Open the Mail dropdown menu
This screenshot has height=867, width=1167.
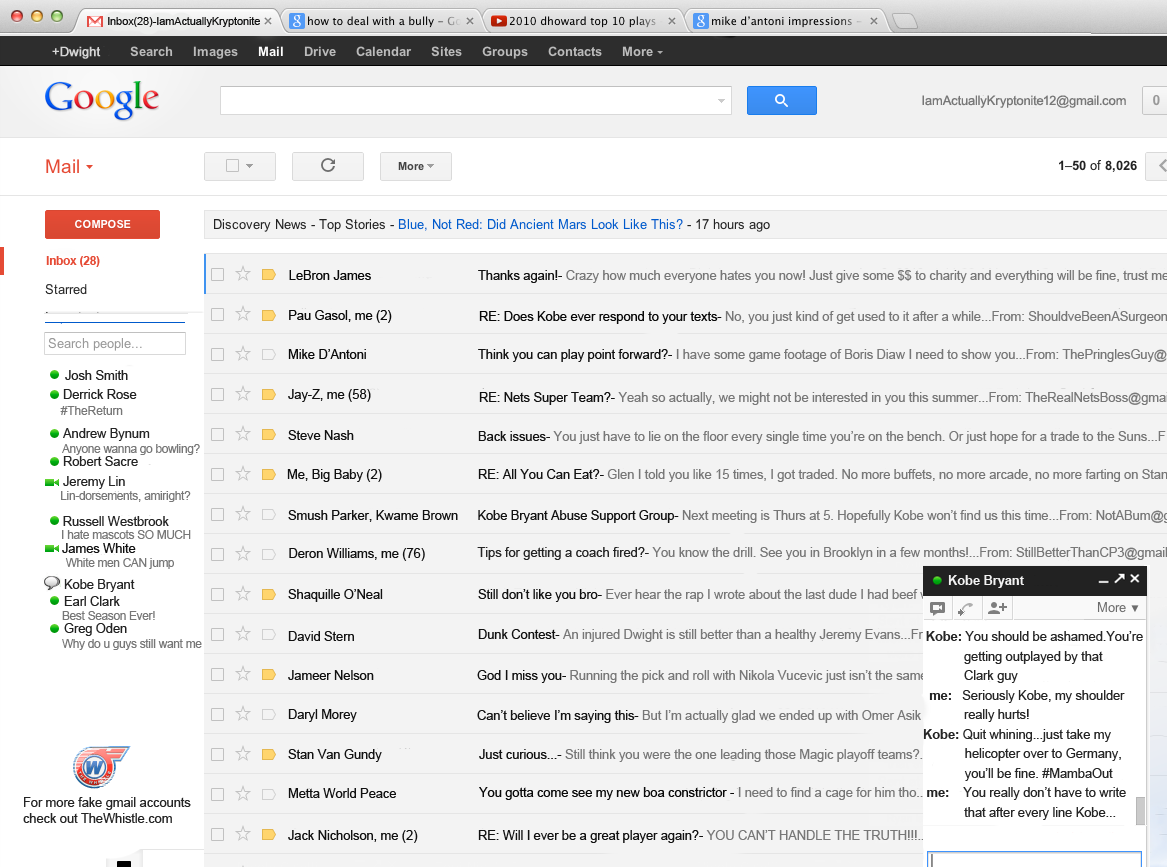point(69,167)
